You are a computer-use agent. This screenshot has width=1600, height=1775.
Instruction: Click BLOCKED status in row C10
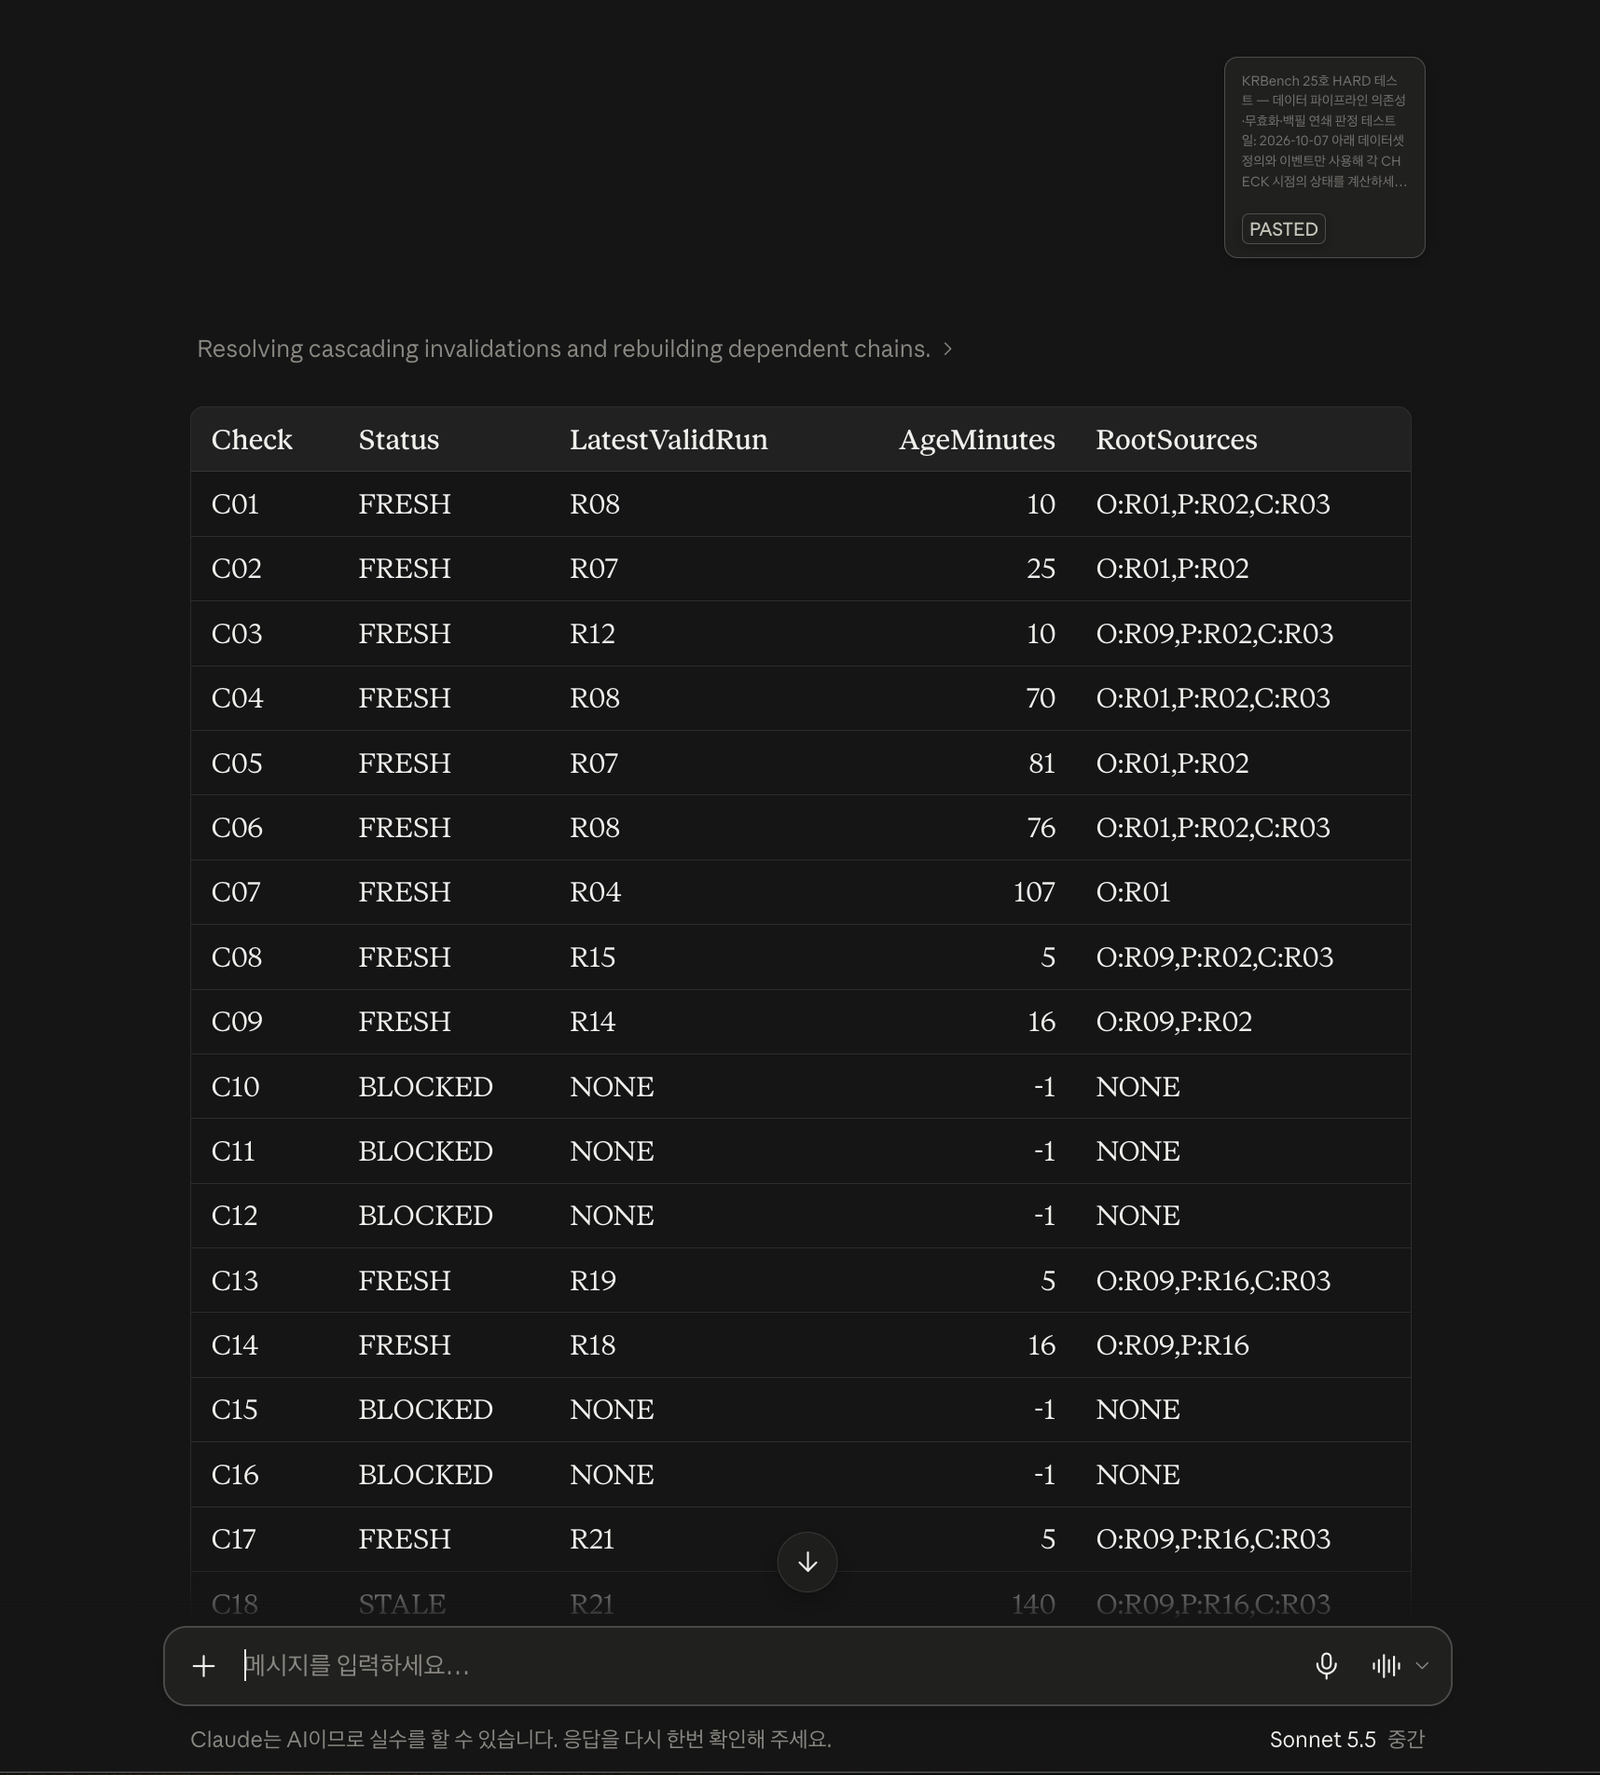[426, 1087]
